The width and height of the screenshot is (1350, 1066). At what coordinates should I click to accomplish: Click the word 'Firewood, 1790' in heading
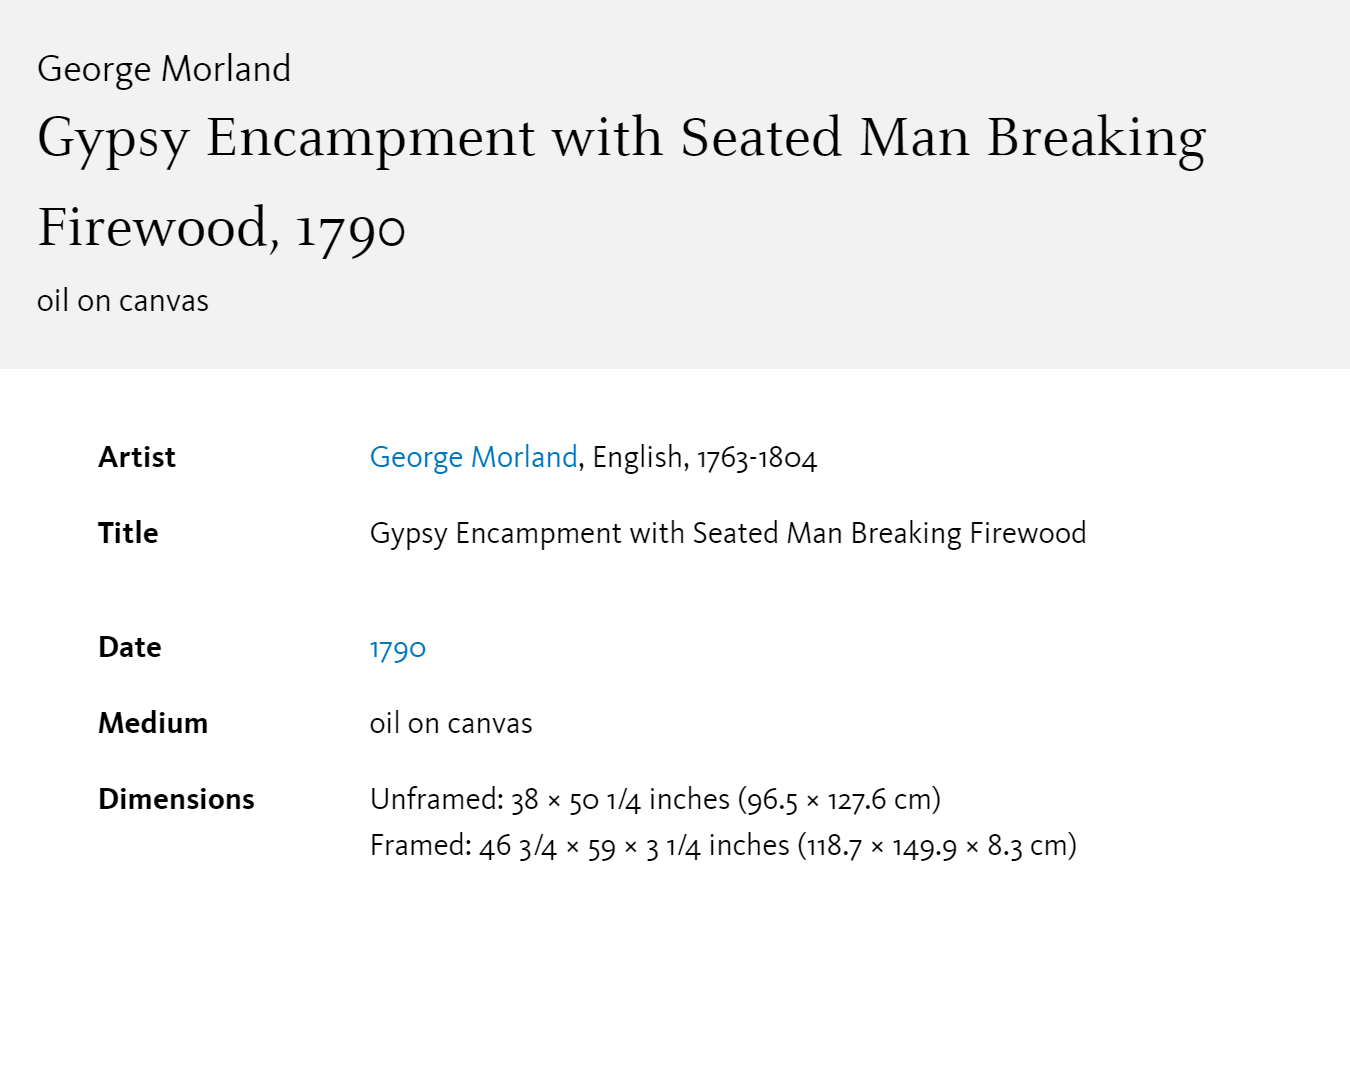[x=222, y=227]
